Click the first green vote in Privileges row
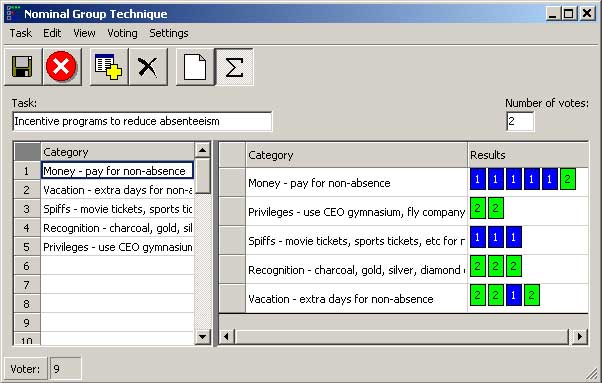 click(x=478, y=208)
